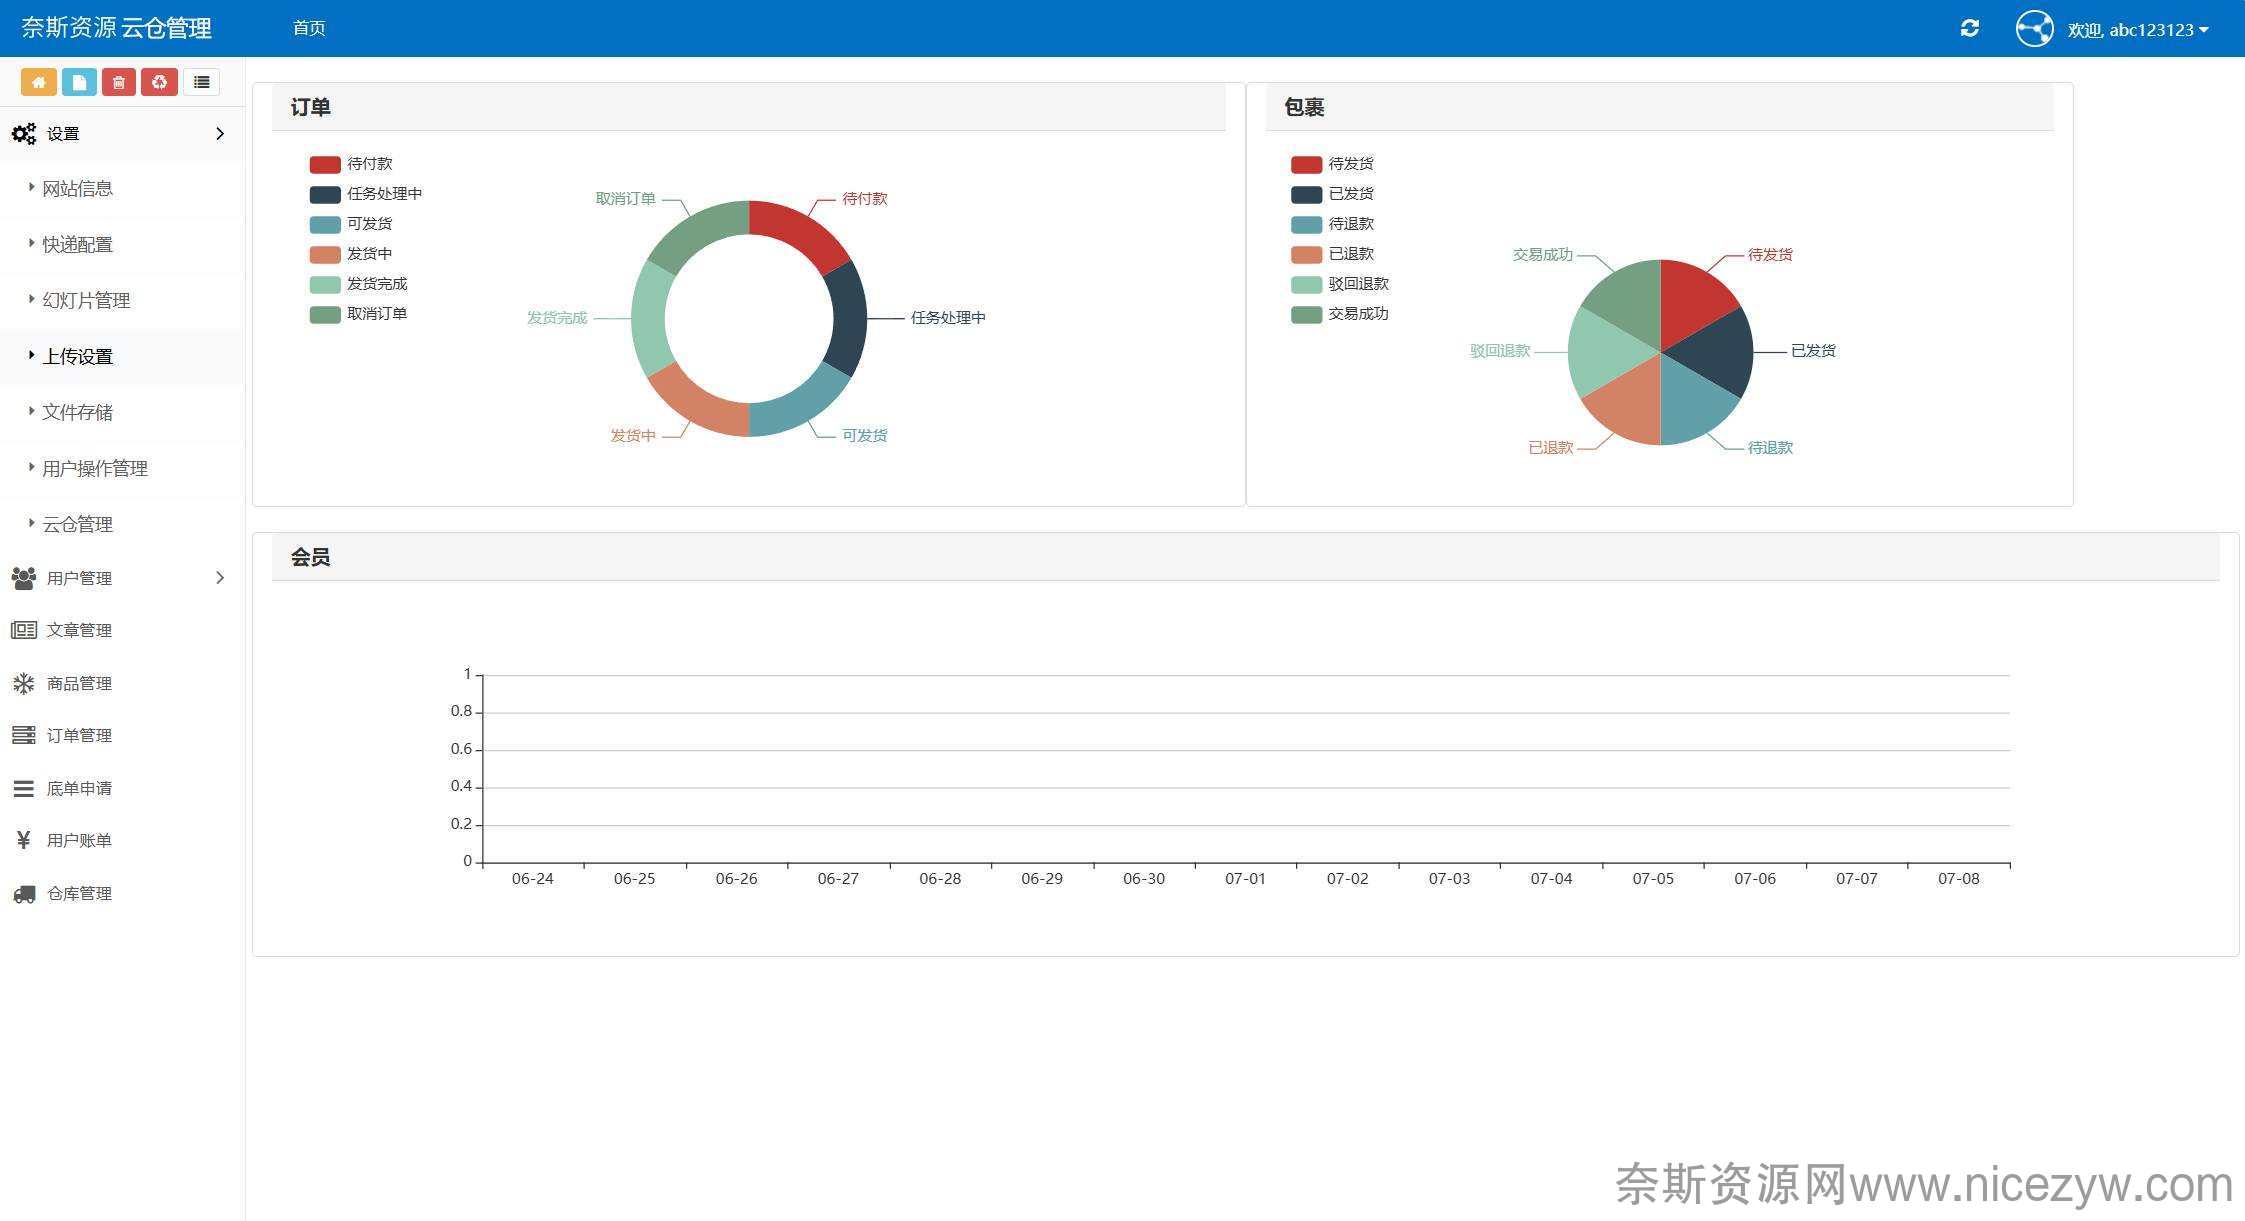Click the list view icon button
This screenshot has width=2245, height=1221.
(x=201, y=82)
